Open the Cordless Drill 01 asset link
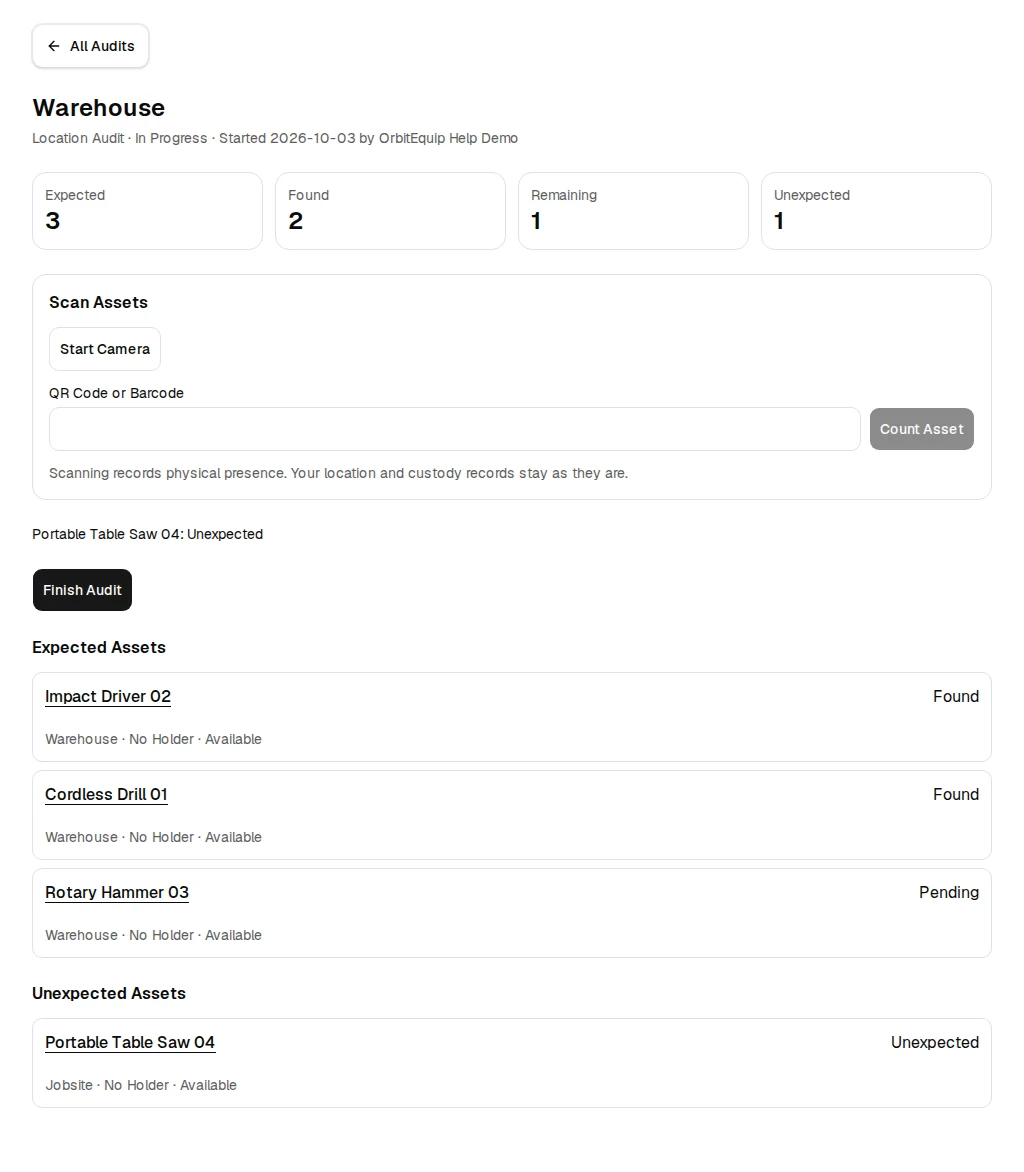The image size is (1024, 1172). 106,795
